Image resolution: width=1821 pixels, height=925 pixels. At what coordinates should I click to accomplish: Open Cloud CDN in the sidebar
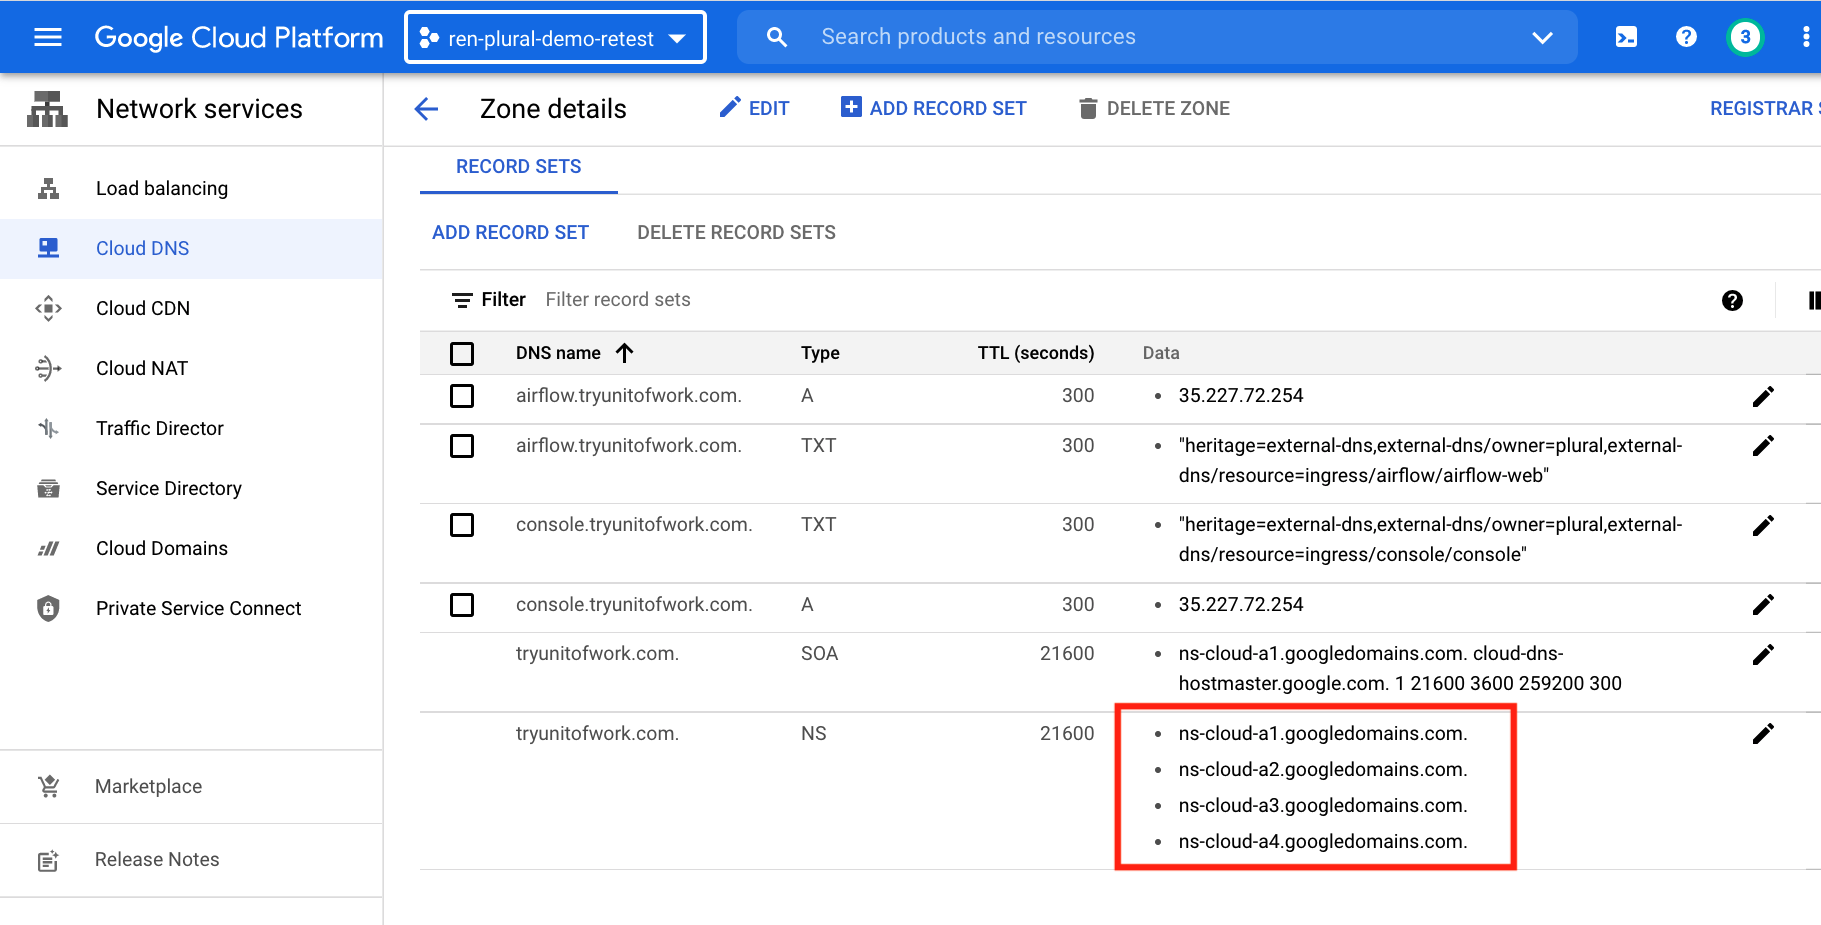143,308
